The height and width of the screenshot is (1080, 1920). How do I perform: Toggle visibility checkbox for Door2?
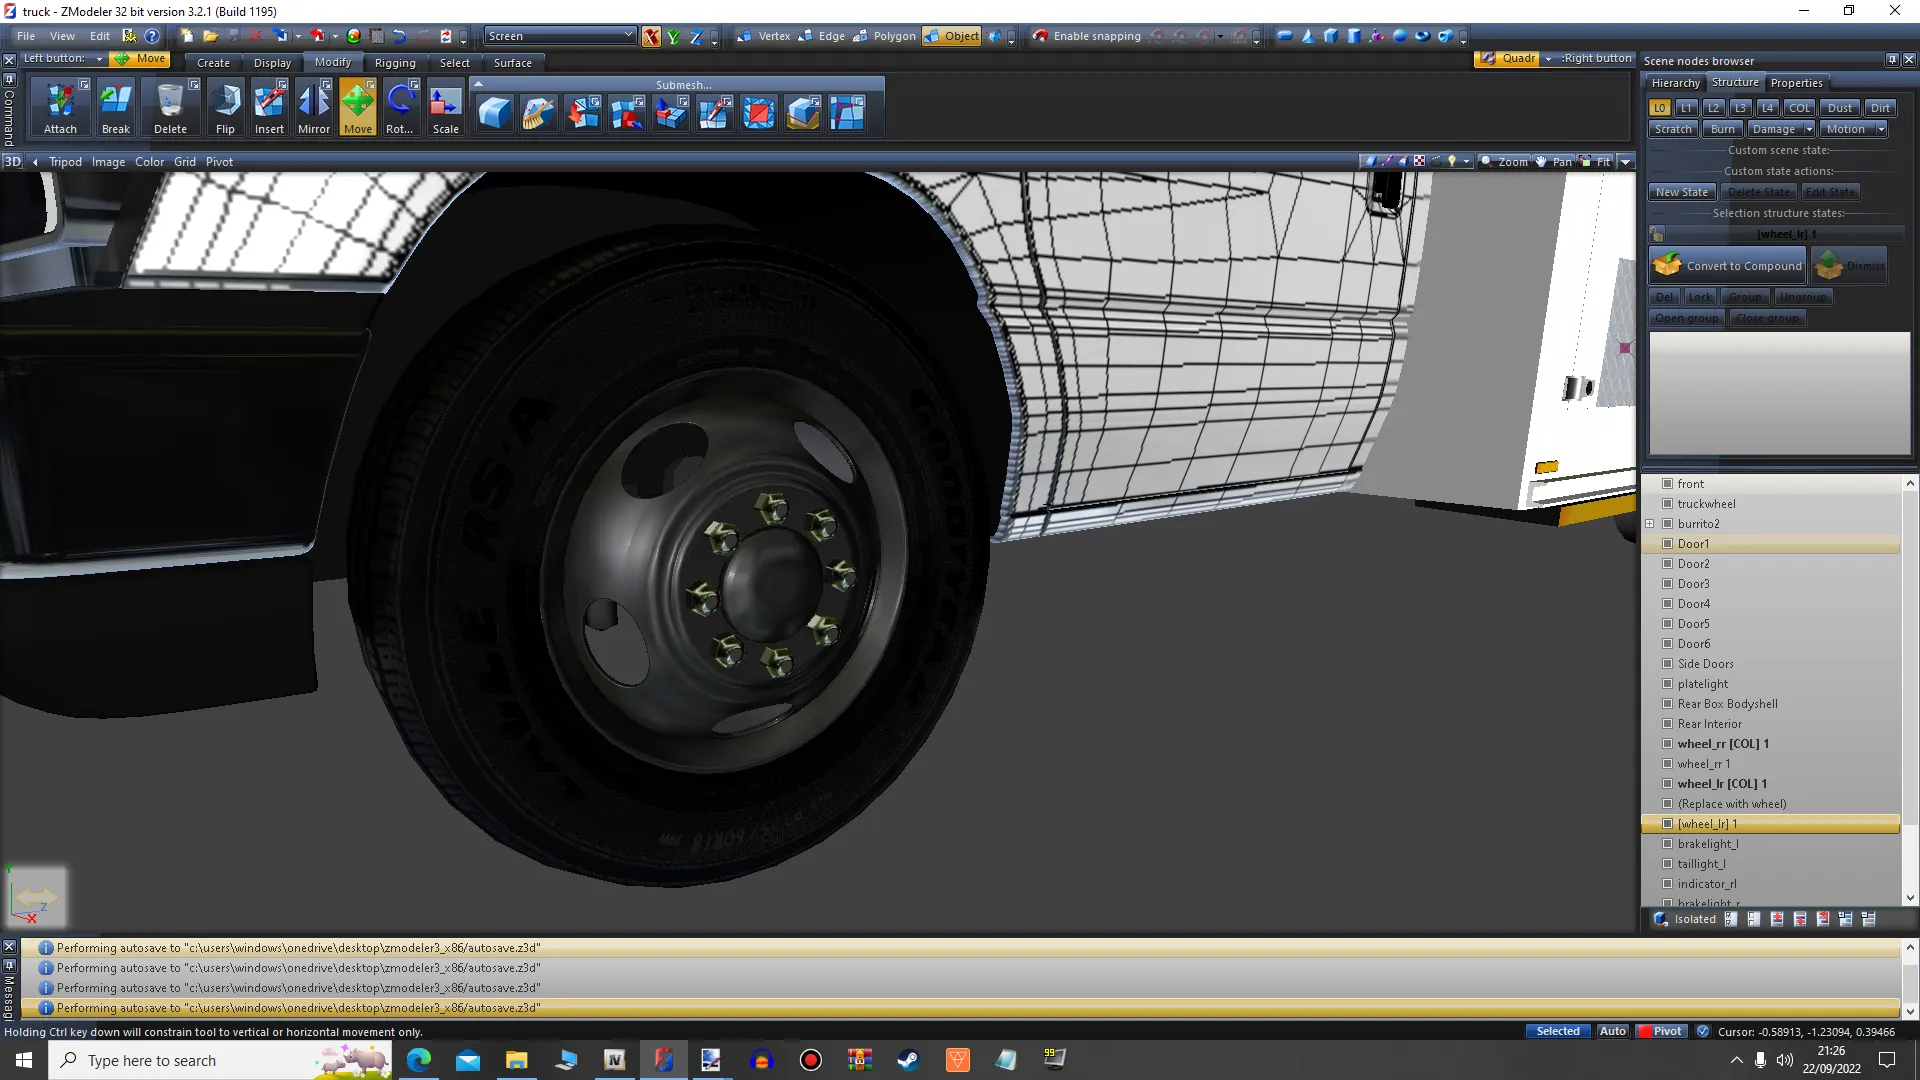(x=1667, y=564)
